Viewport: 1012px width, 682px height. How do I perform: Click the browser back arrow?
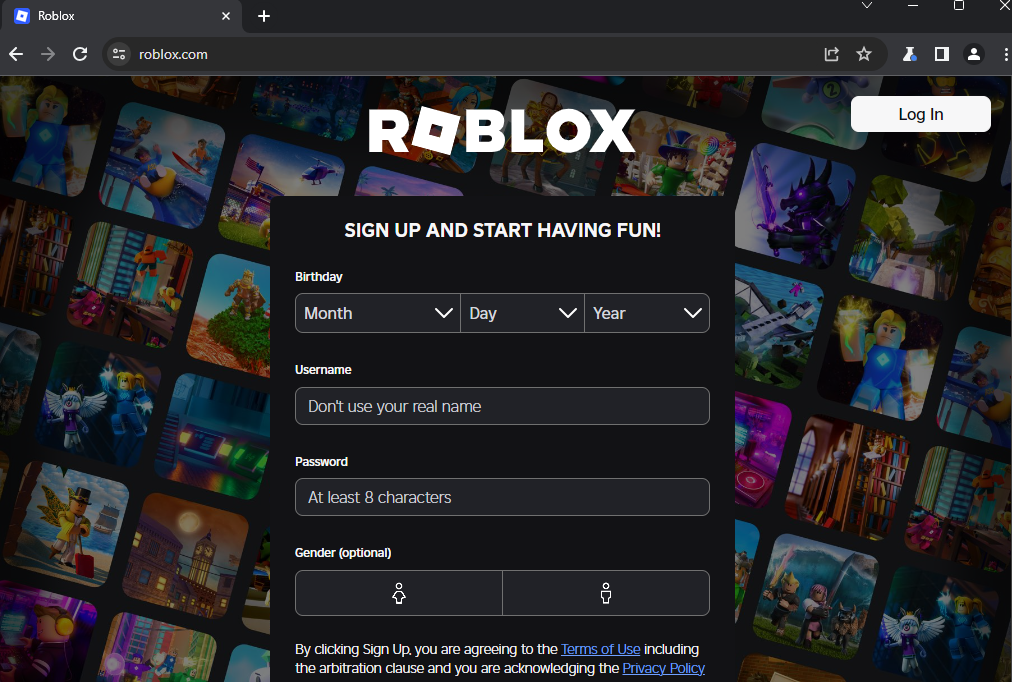coord(16,54)
